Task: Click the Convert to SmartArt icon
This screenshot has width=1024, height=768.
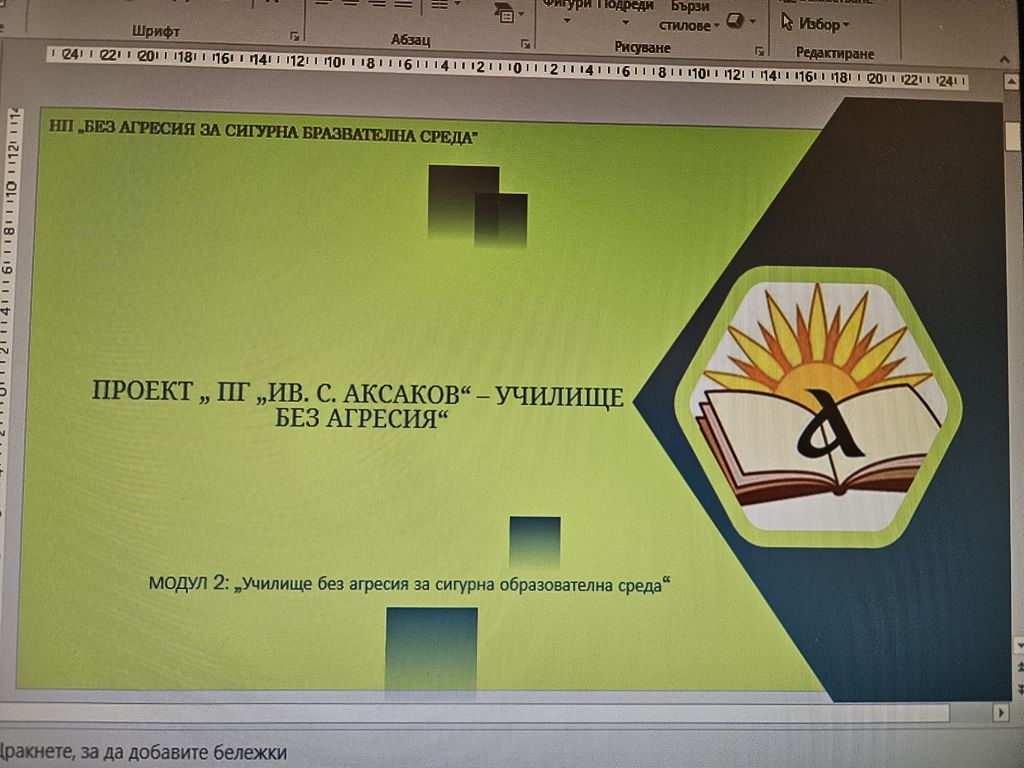Action: (x=507, y=13)
